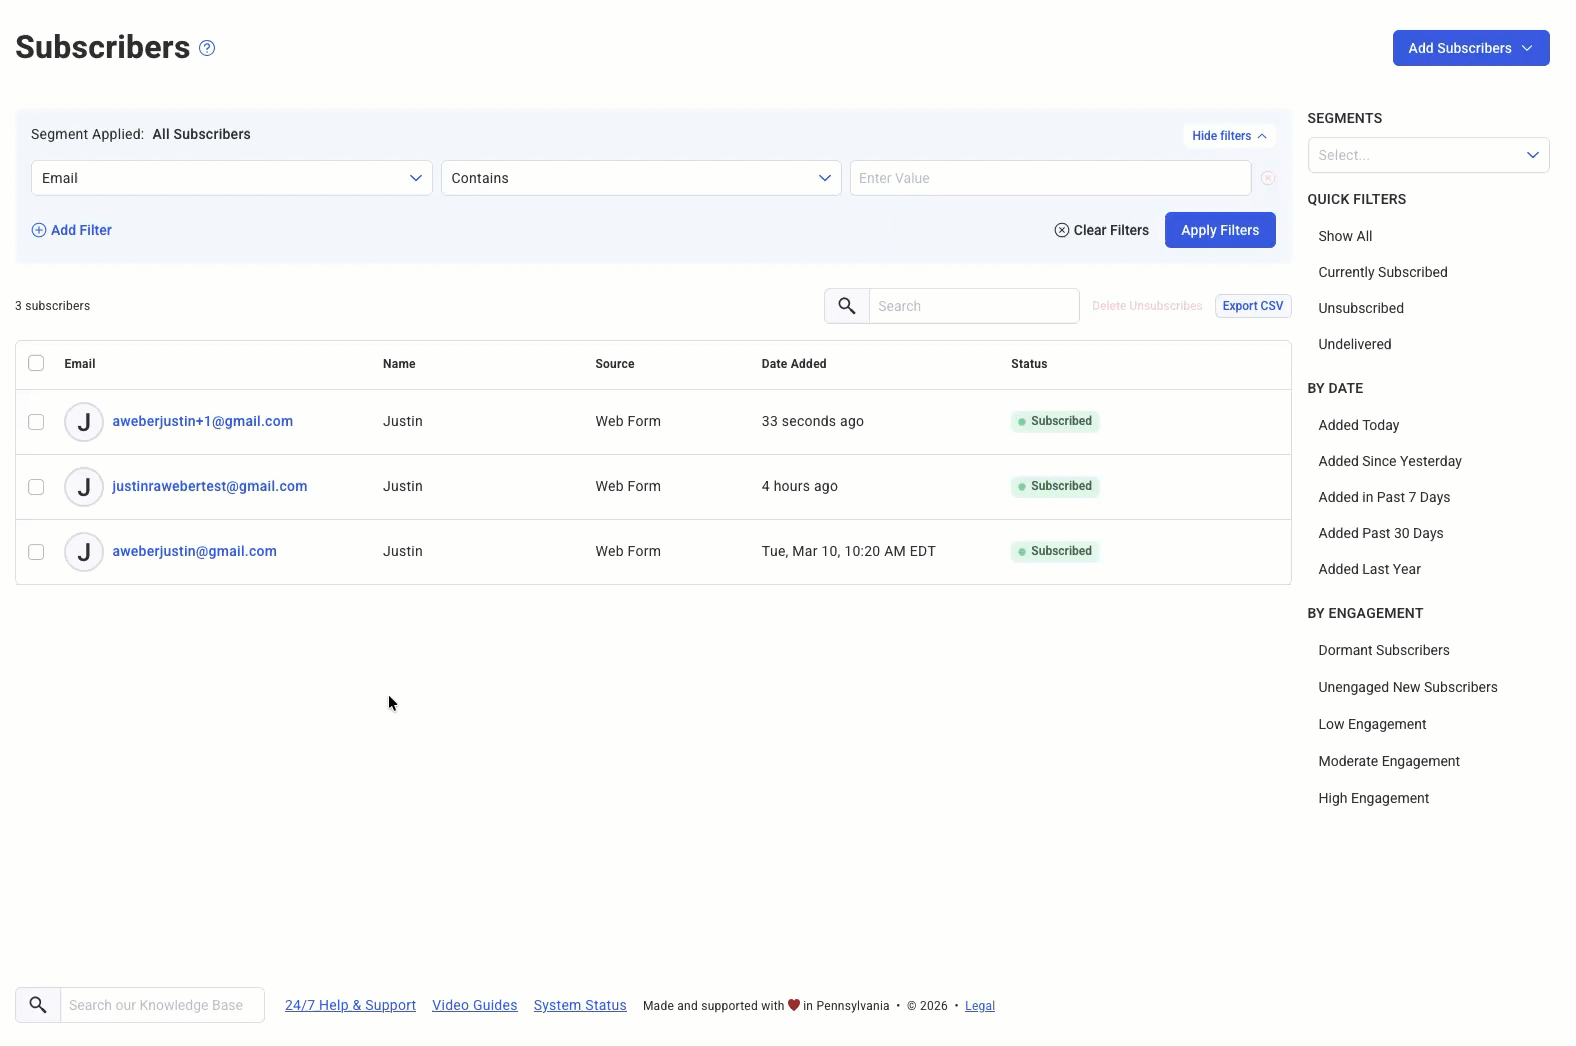Click the avatar for aweberjustin+1@gmail.com
This screenshot has width=1576, height=1046.
tap(84, 422)
